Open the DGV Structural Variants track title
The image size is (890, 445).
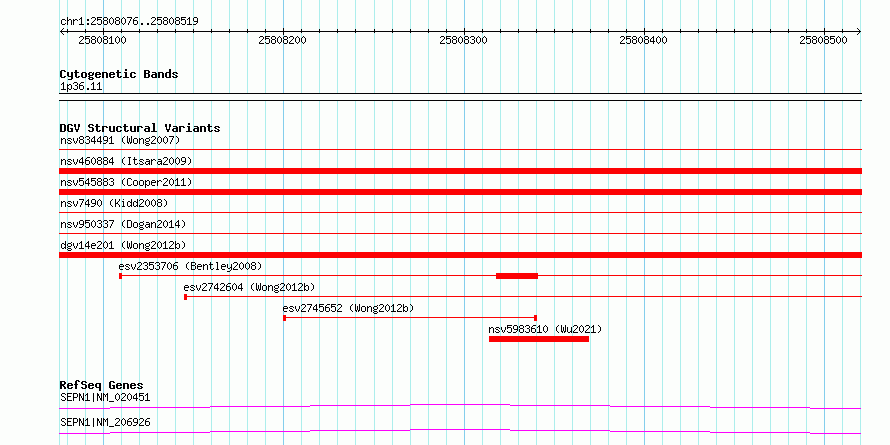click(140, 128)
